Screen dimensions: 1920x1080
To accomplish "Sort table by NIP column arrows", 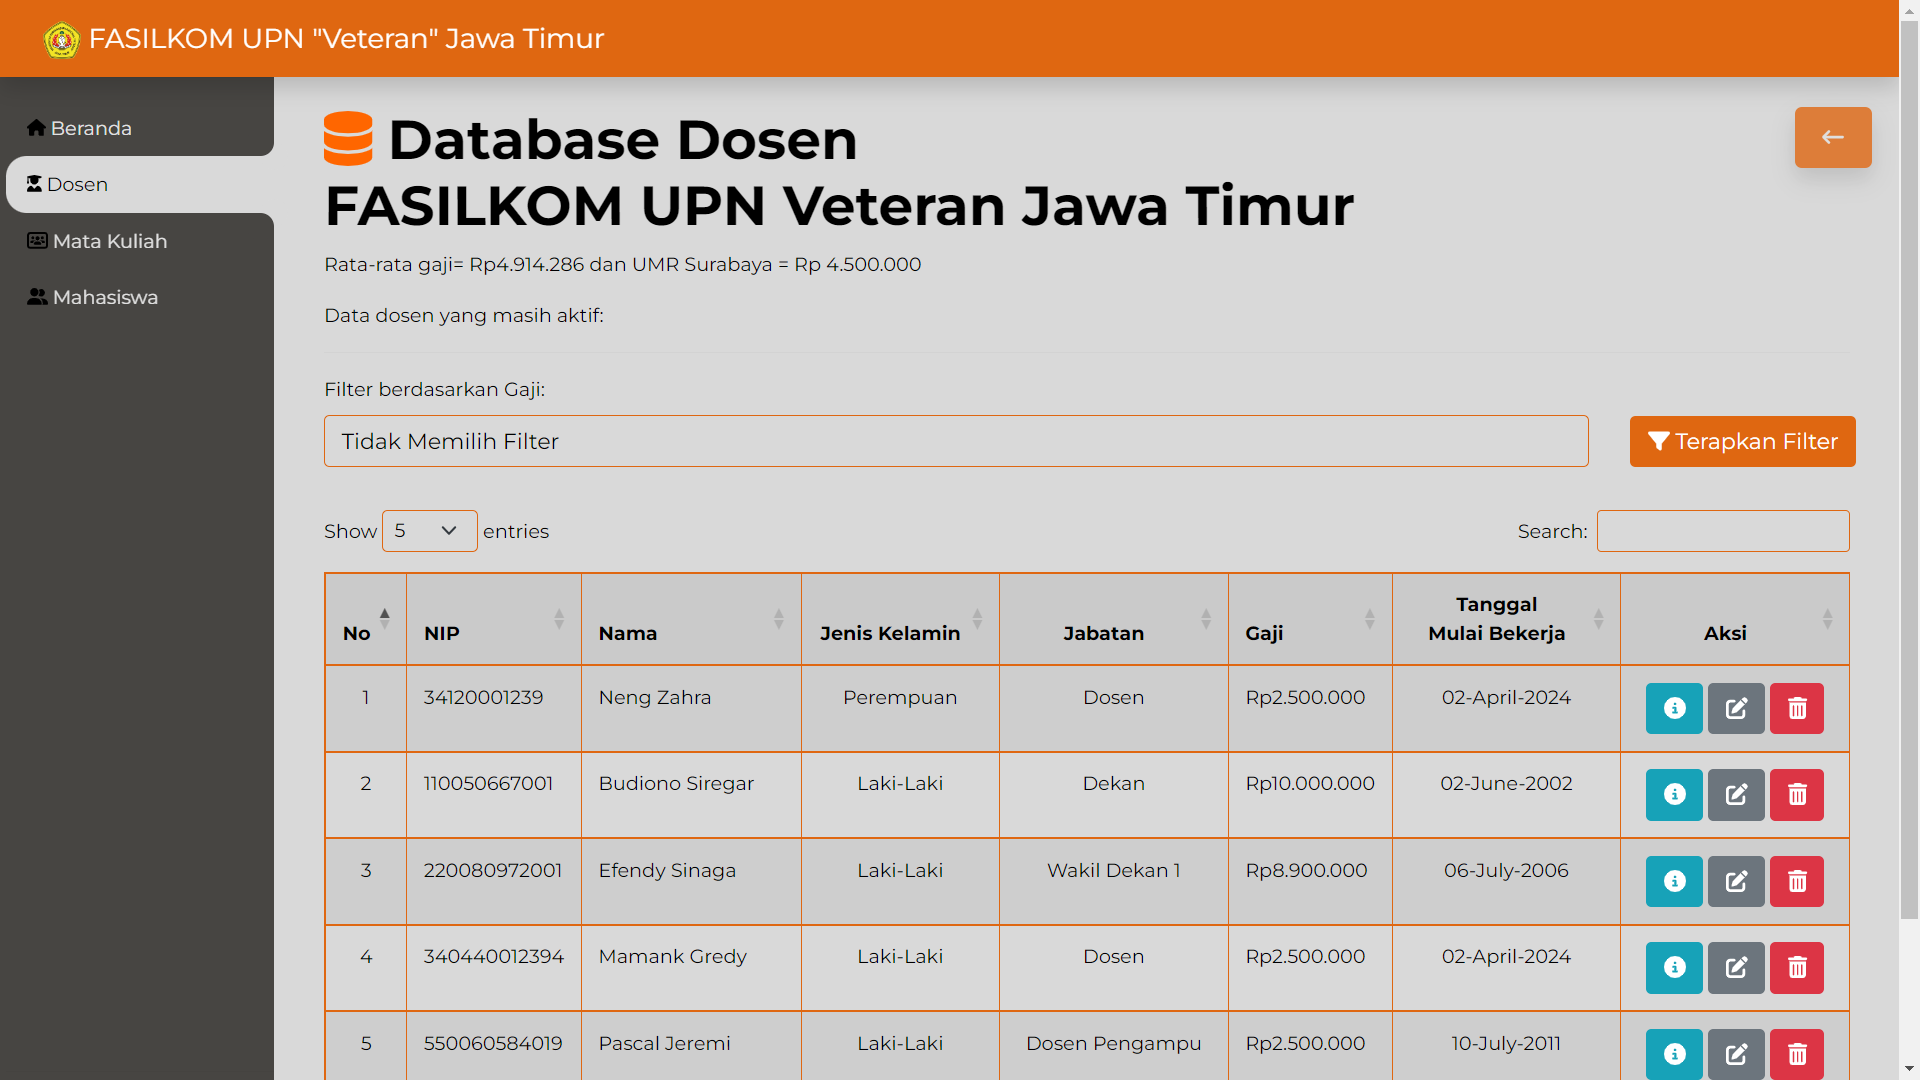I will coord(559,619).
